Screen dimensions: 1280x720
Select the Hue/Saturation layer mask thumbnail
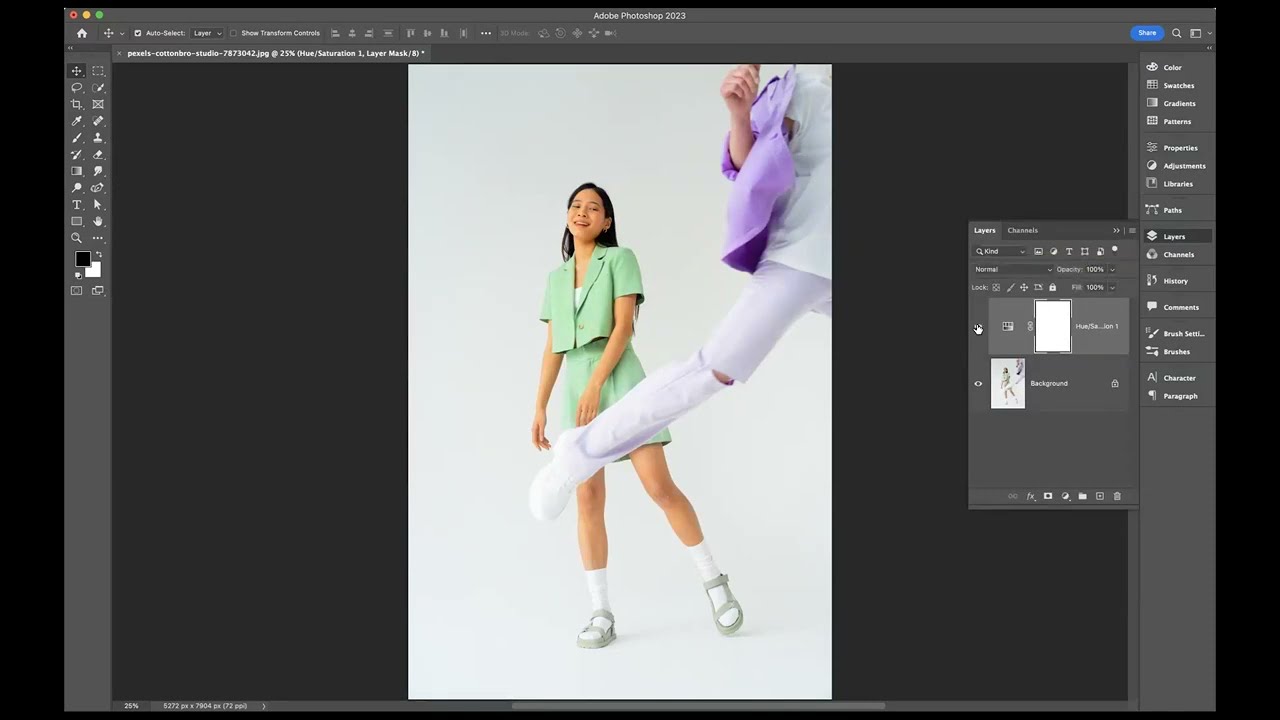1053,327
